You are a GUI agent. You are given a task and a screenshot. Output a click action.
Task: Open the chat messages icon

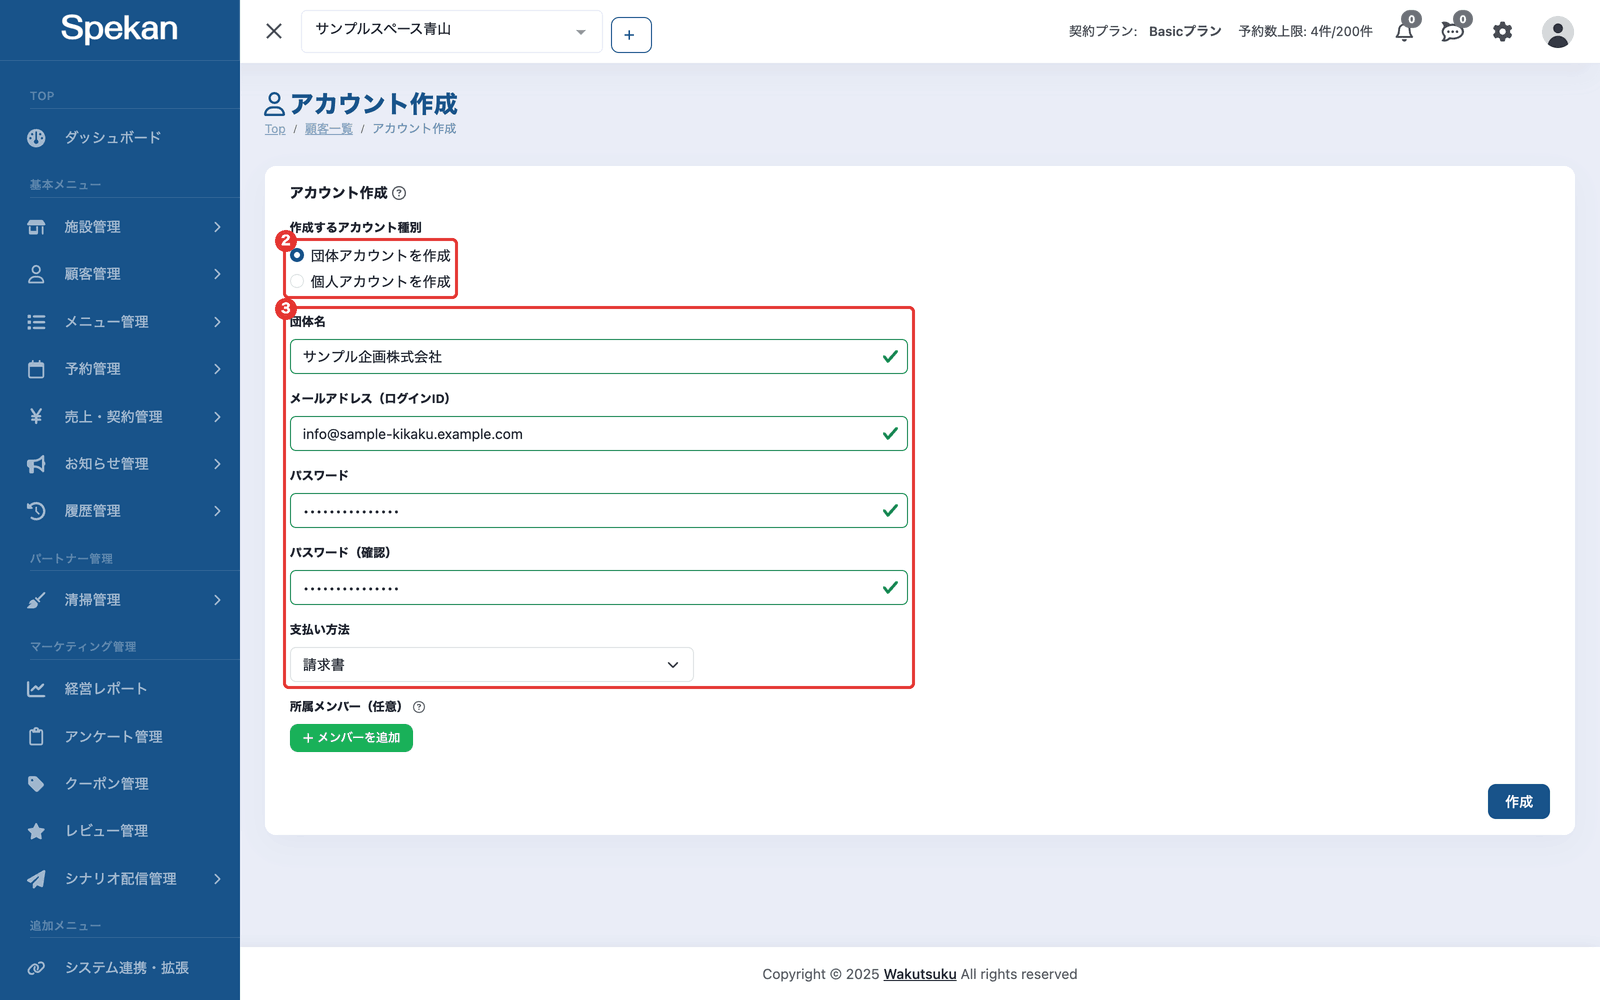pos(1453,32)
